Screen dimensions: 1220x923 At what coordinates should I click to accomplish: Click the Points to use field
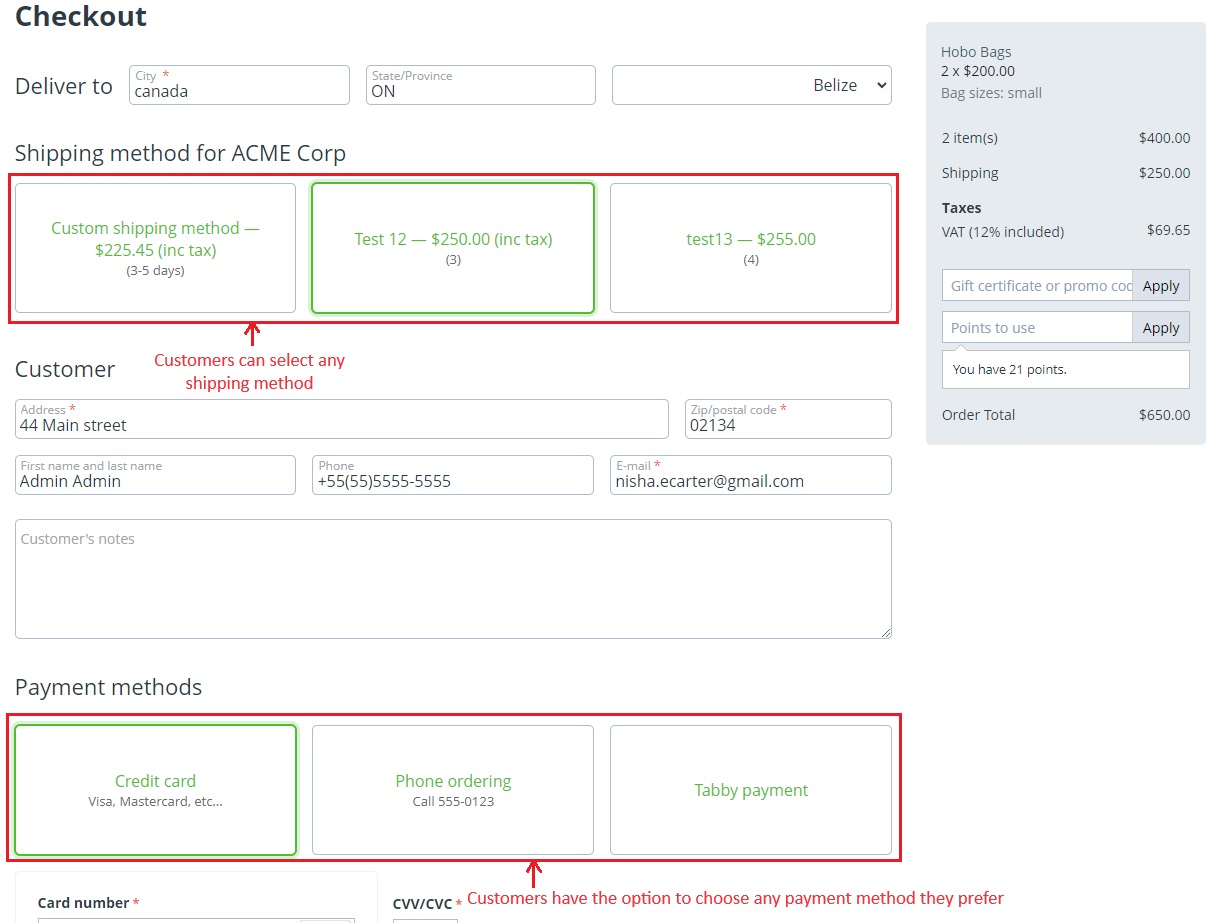point(1037,328)
